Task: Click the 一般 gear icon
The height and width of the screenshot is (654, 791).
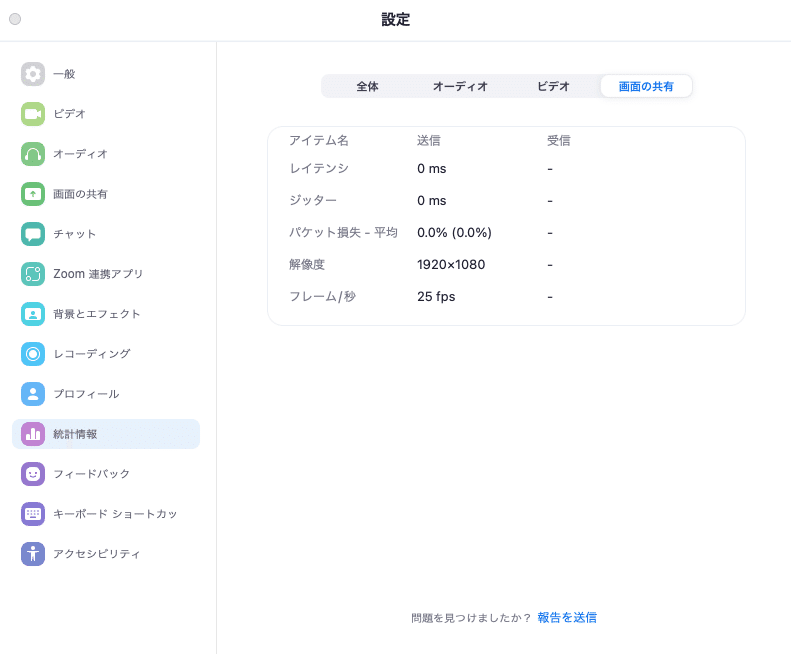Action: pos(33,74)
